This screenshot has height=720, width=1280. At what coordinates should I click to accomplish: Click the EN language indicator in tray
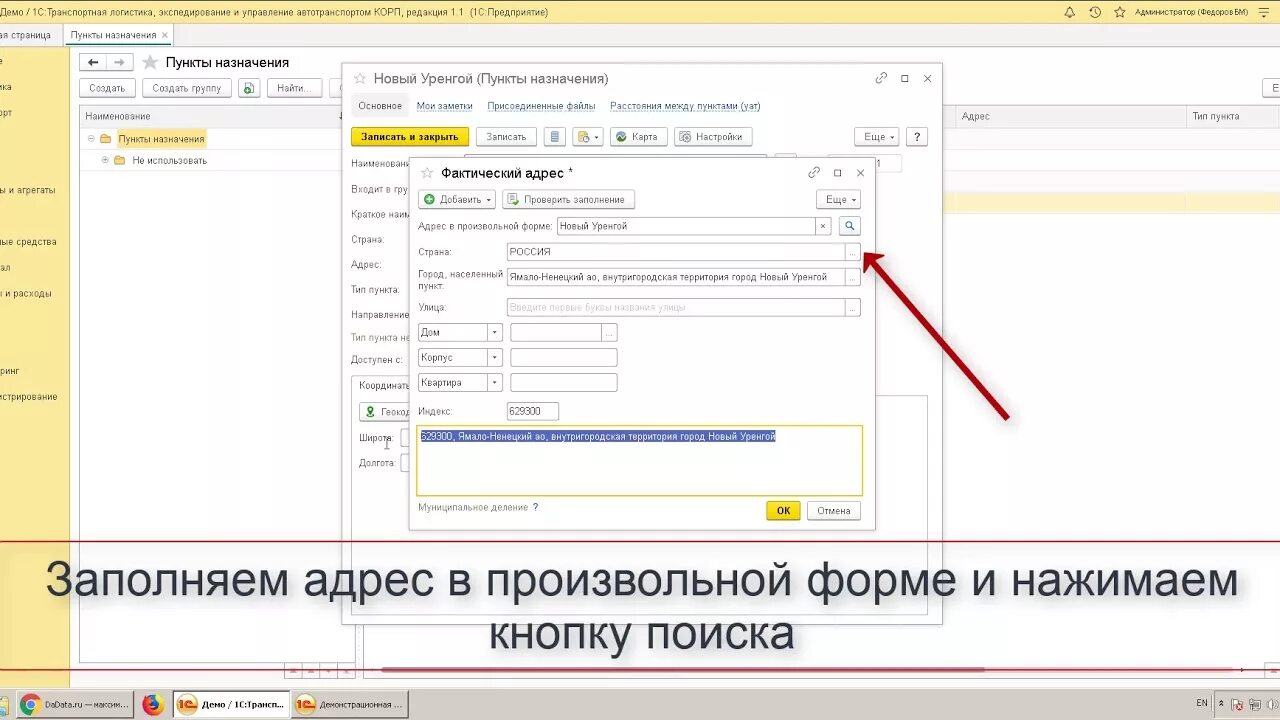click(1201, 703)
